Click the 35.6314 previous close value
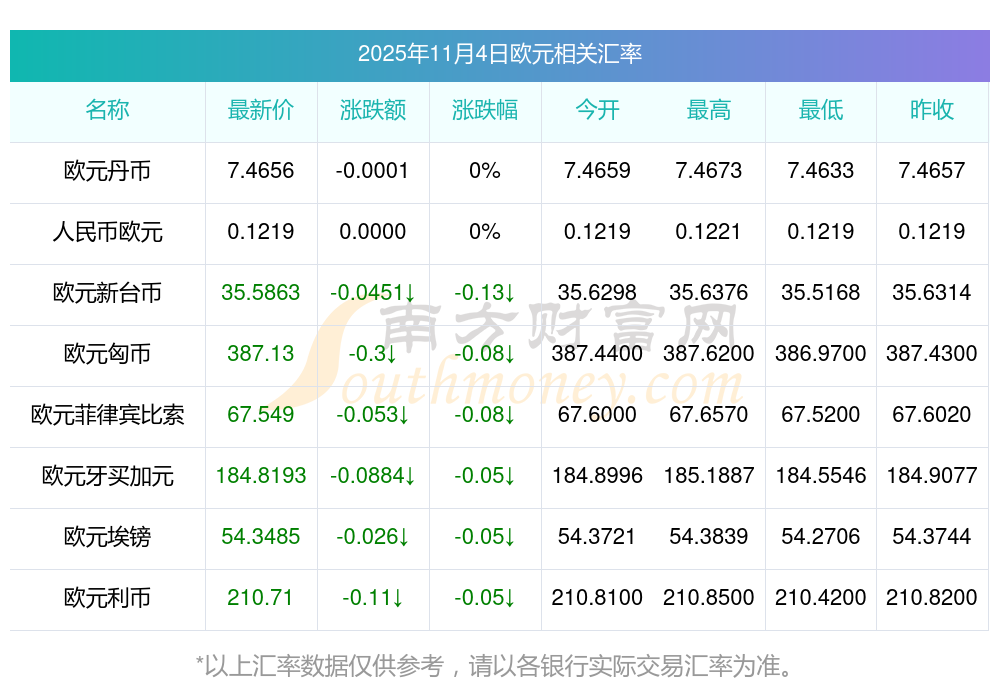The width and height of the screenshot is (1000, 697). click(x=932, y=293)
